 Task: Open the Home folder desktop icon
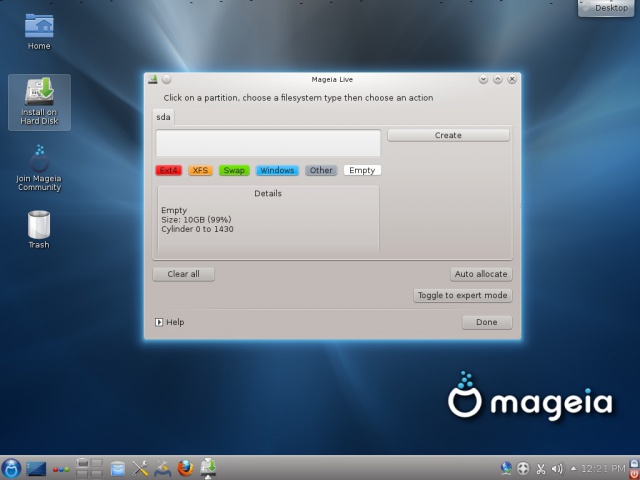(x=39, y=31)
